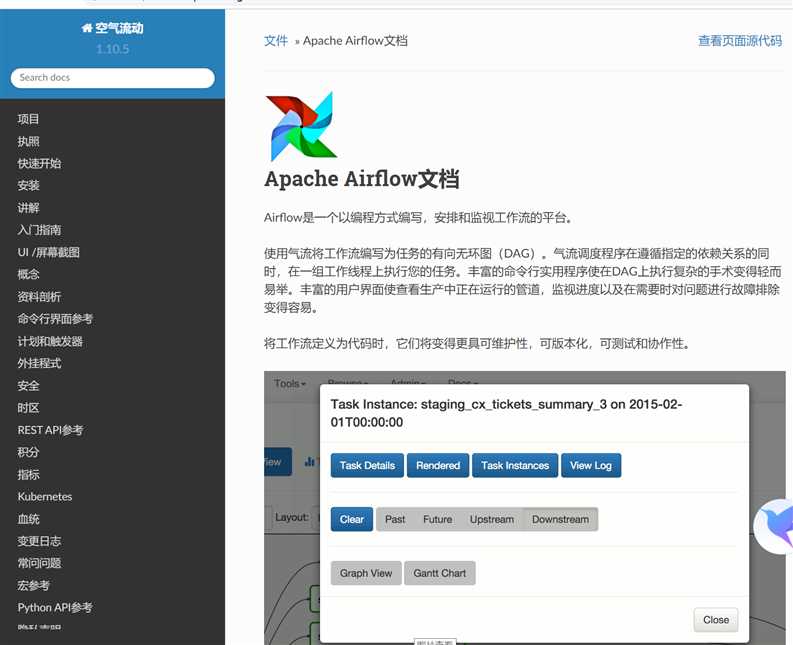Image resolution: width=793 pixels, height=645 pixels.
Task: Toggle the Past option
Action: 395,520
